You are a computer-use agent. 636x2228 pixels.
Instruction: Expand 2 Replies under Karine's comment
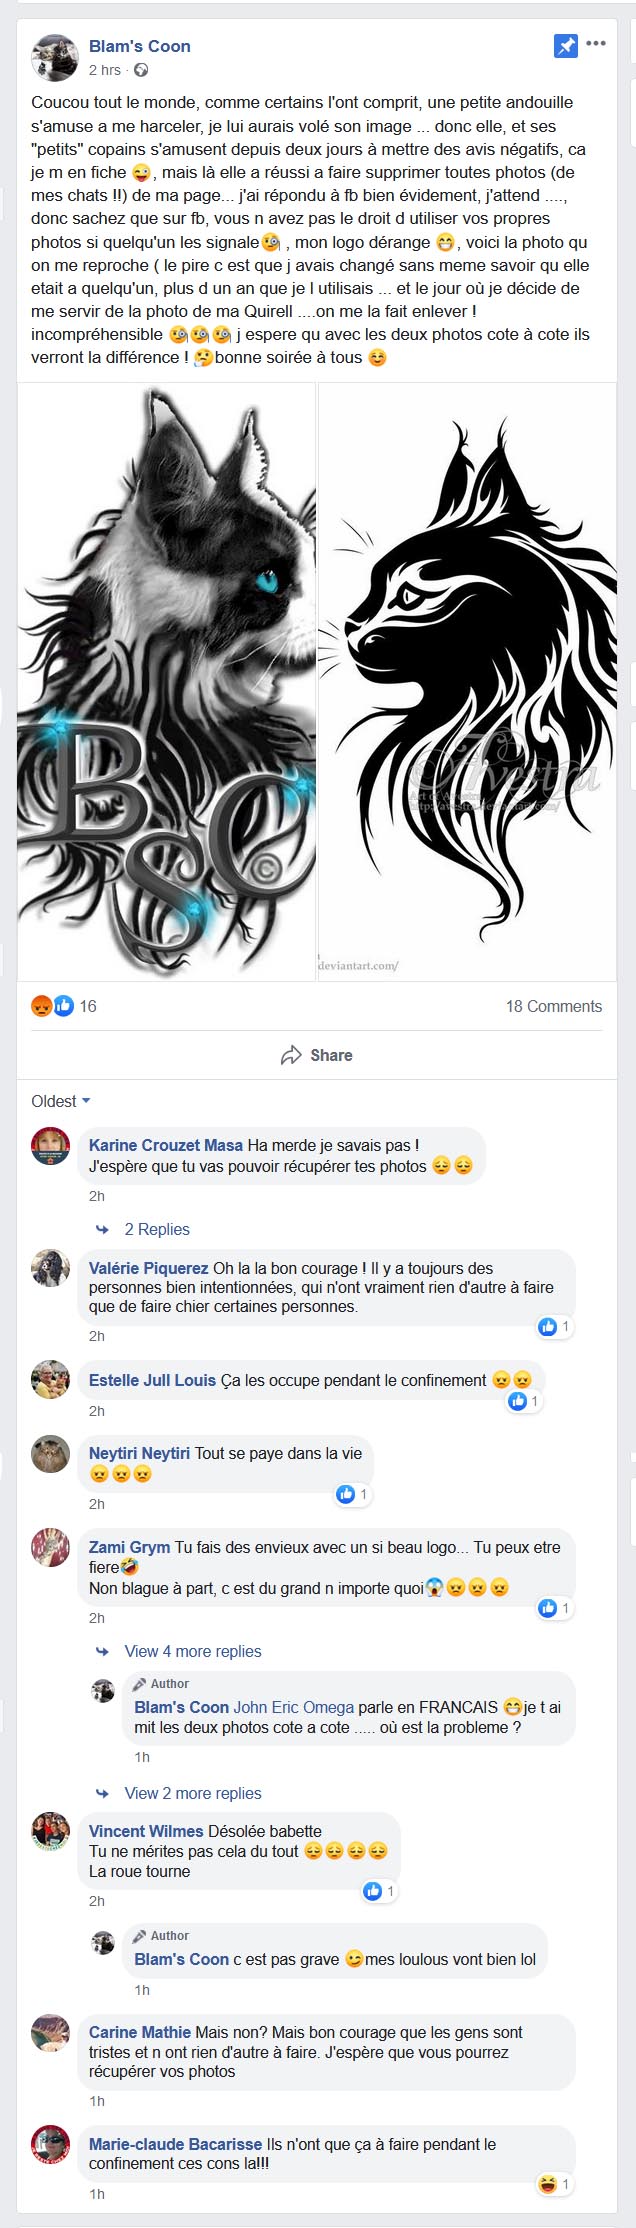pos(157,1229)
